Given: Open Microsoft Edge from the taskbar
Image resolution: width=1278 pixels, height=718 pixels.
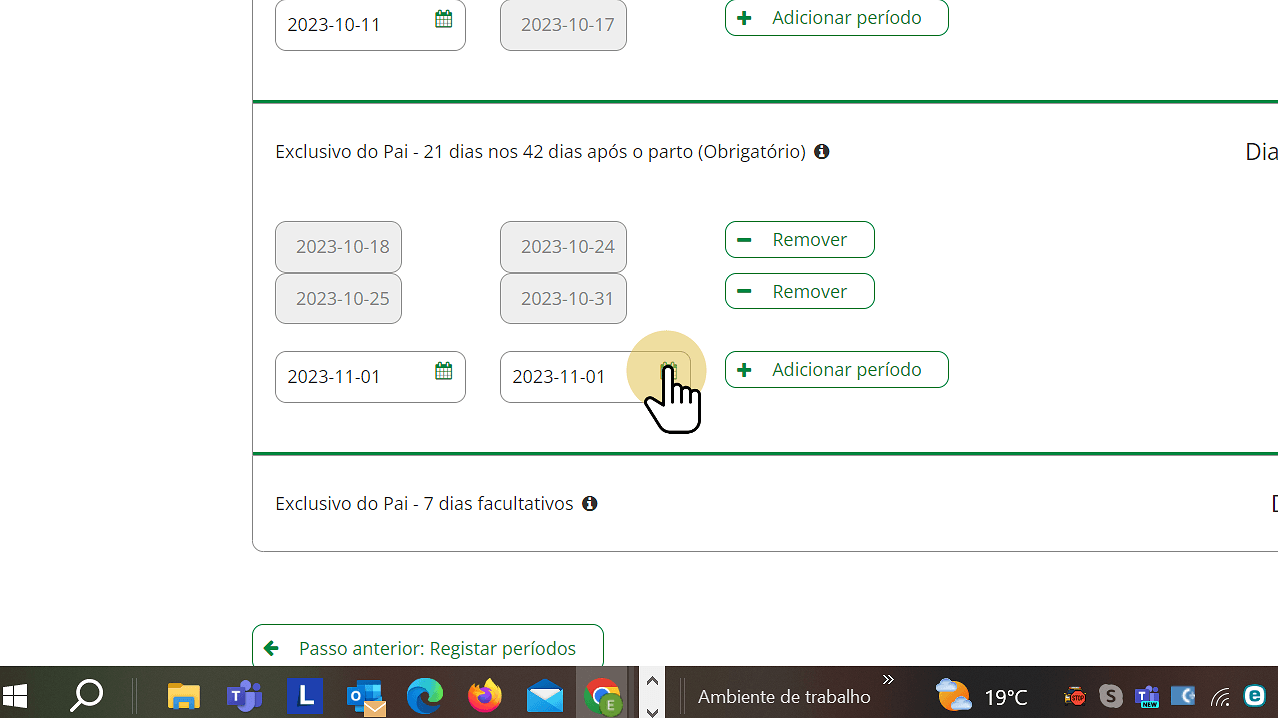Looking at the screenshot, I should pos(425,695).
